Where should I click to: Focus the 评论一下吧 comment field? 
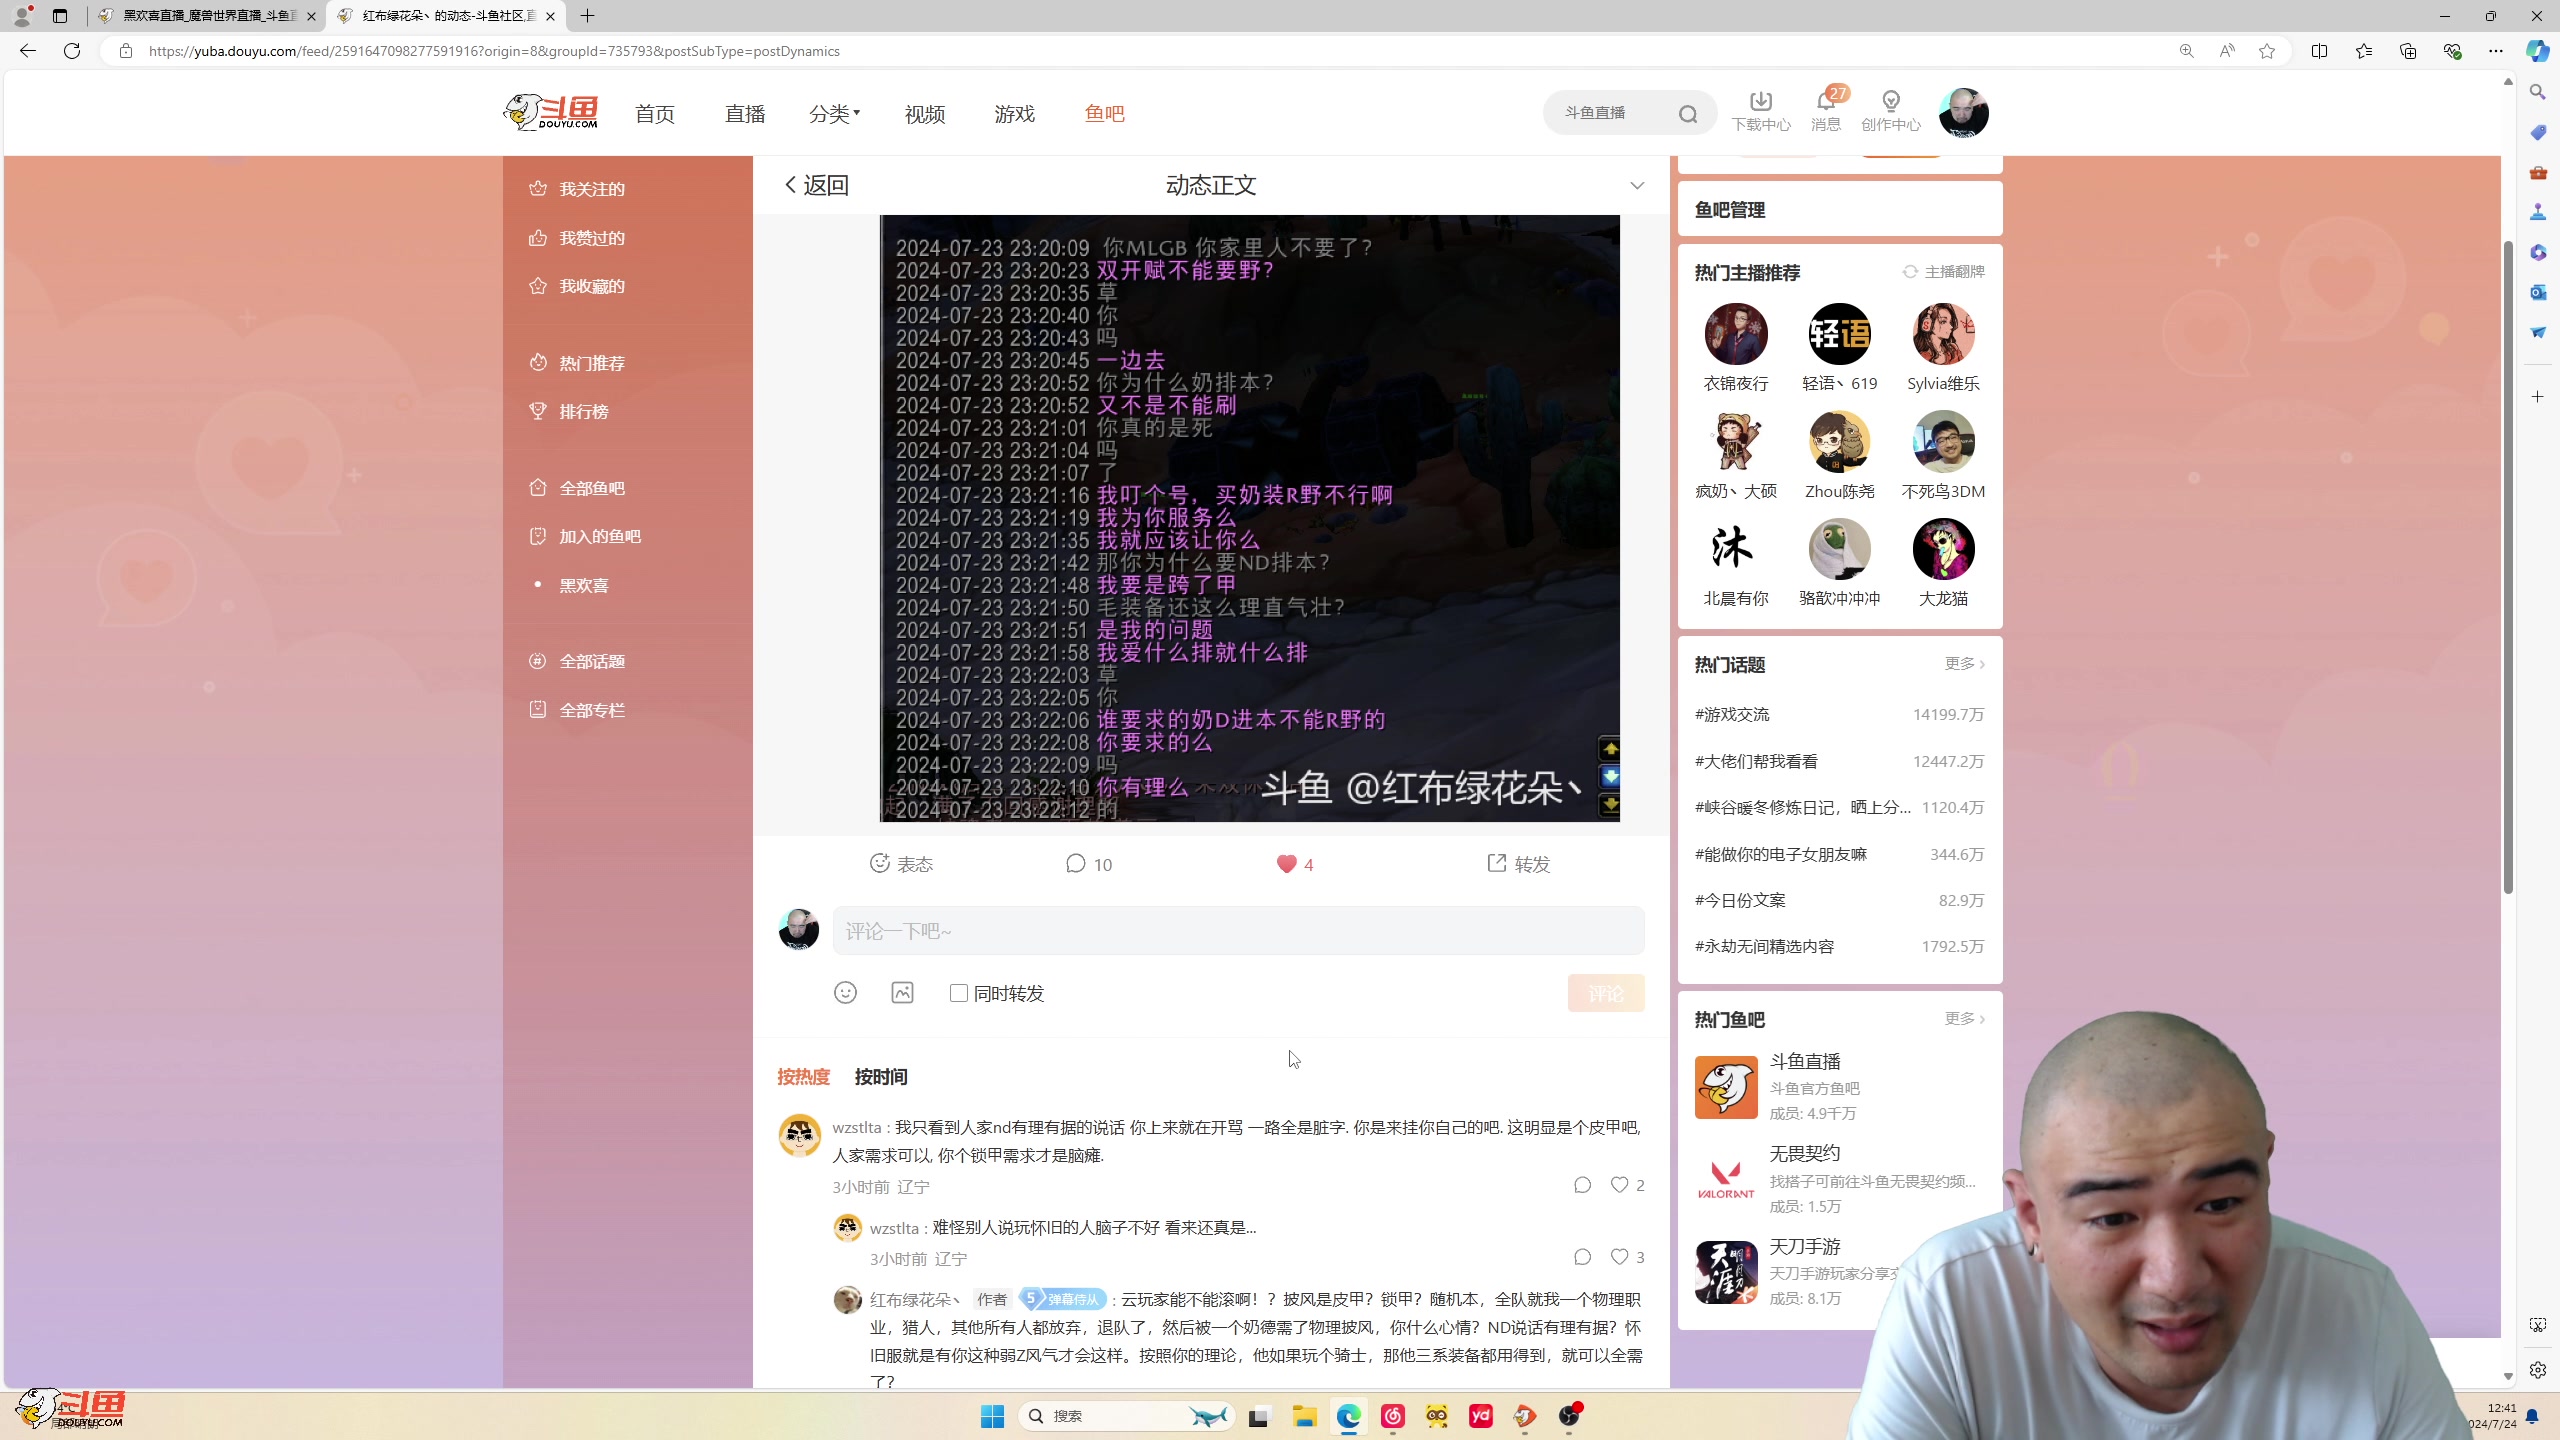pos(1238,931)
